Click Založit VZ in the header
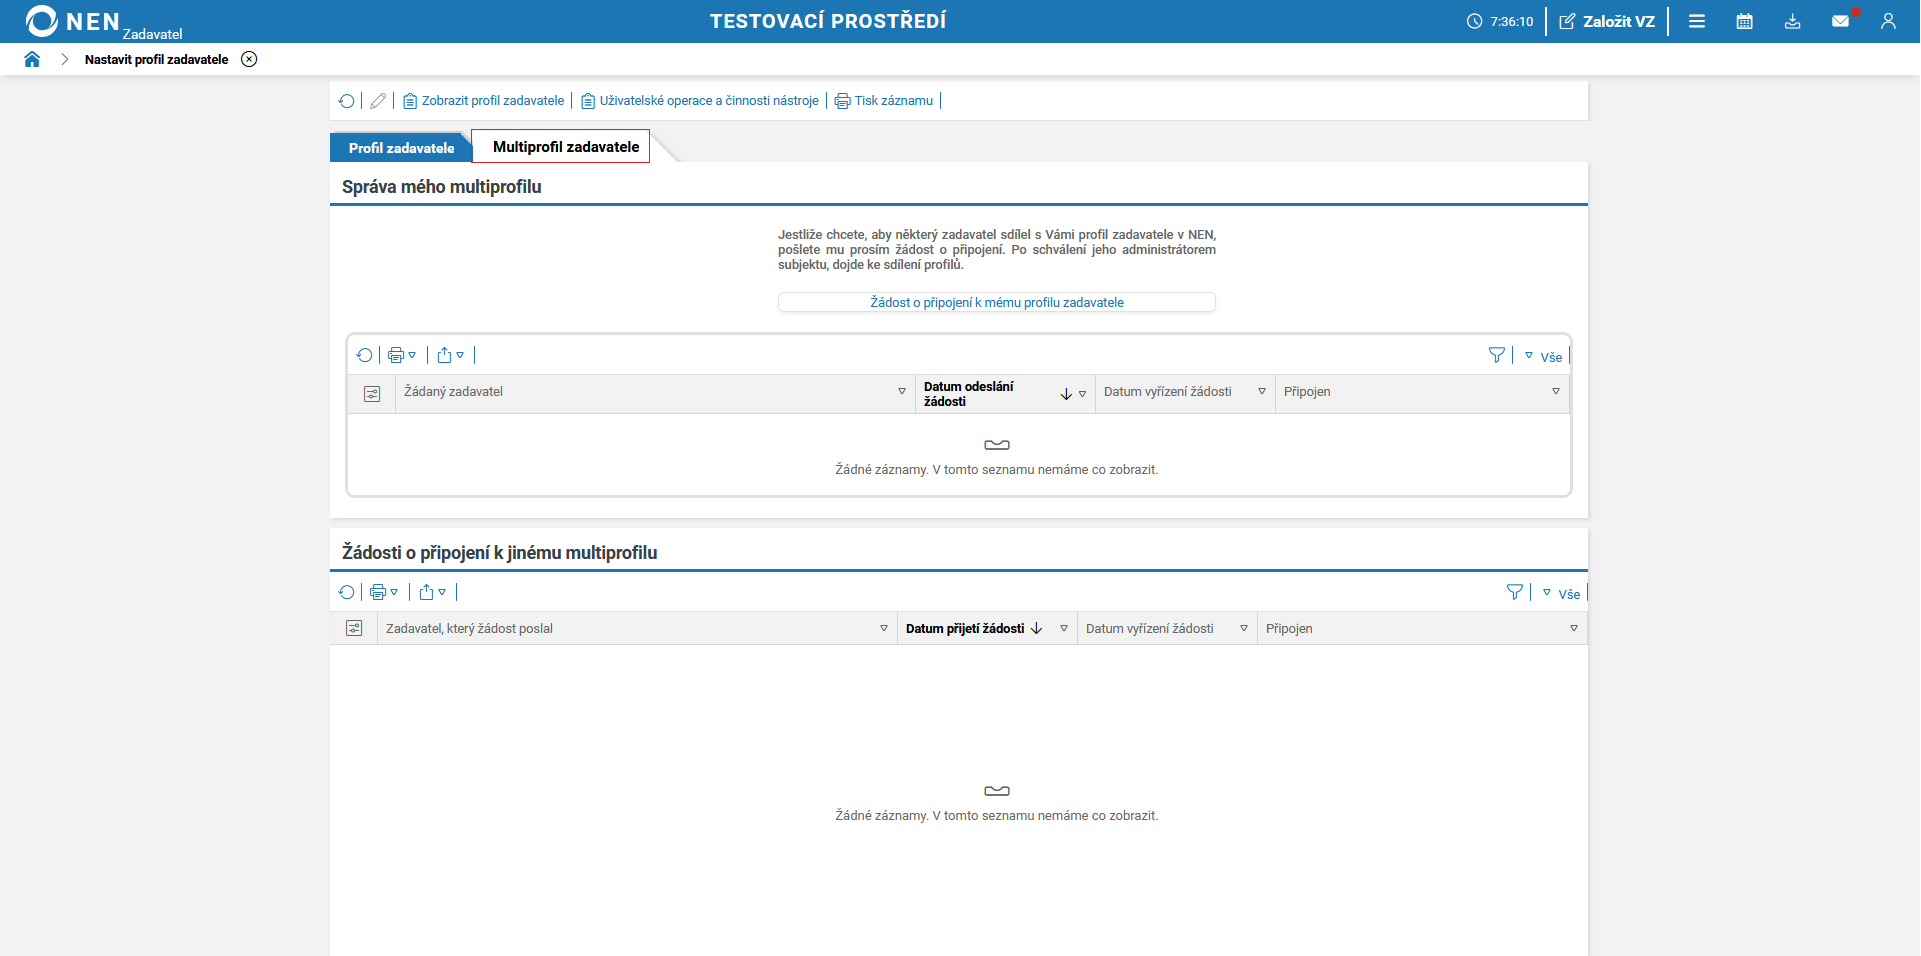 [x=1607, y=21]
